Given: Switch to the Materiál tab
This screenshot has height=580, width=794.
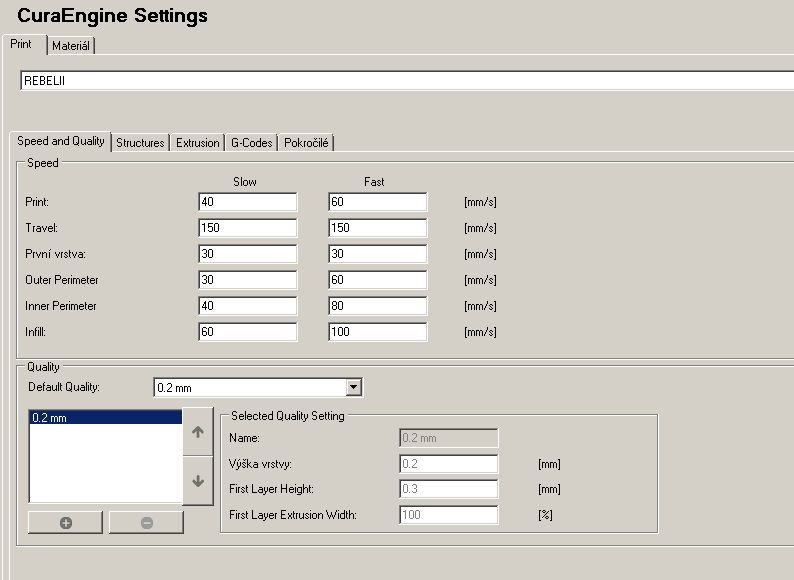Looking at the screenshot, I should tap(71, 46).
